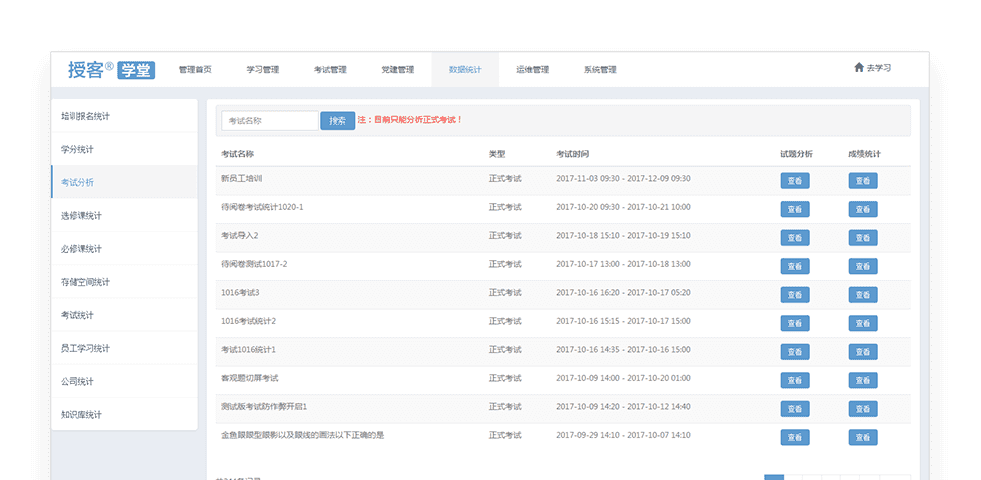View 成绩统计 for 待阅卷考试统计1020-1
This screenshot has width=981, height=480.
coord(863,209)
